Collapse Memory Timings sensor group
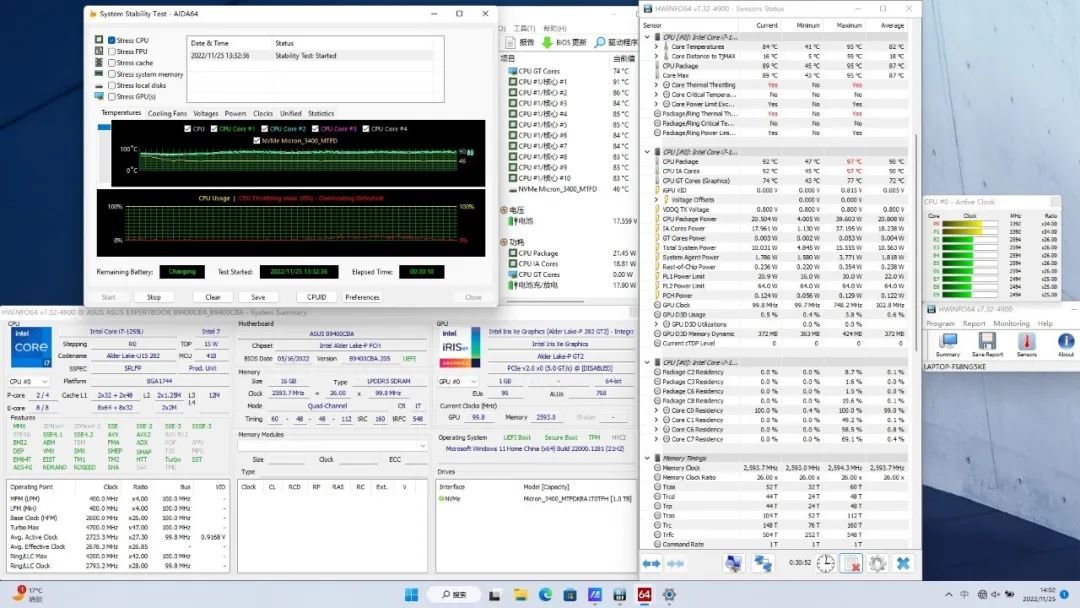The height and width of the screenshot is (608, 1080). tap(647, 458)
